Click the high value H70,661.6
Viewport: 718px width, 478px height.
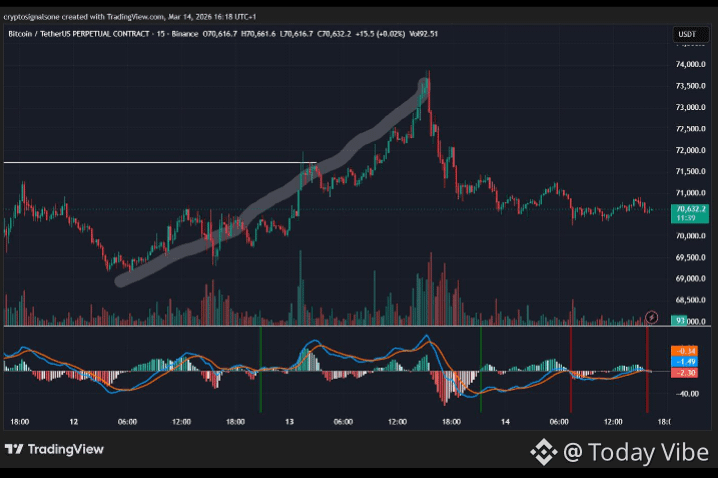(258, 34)
